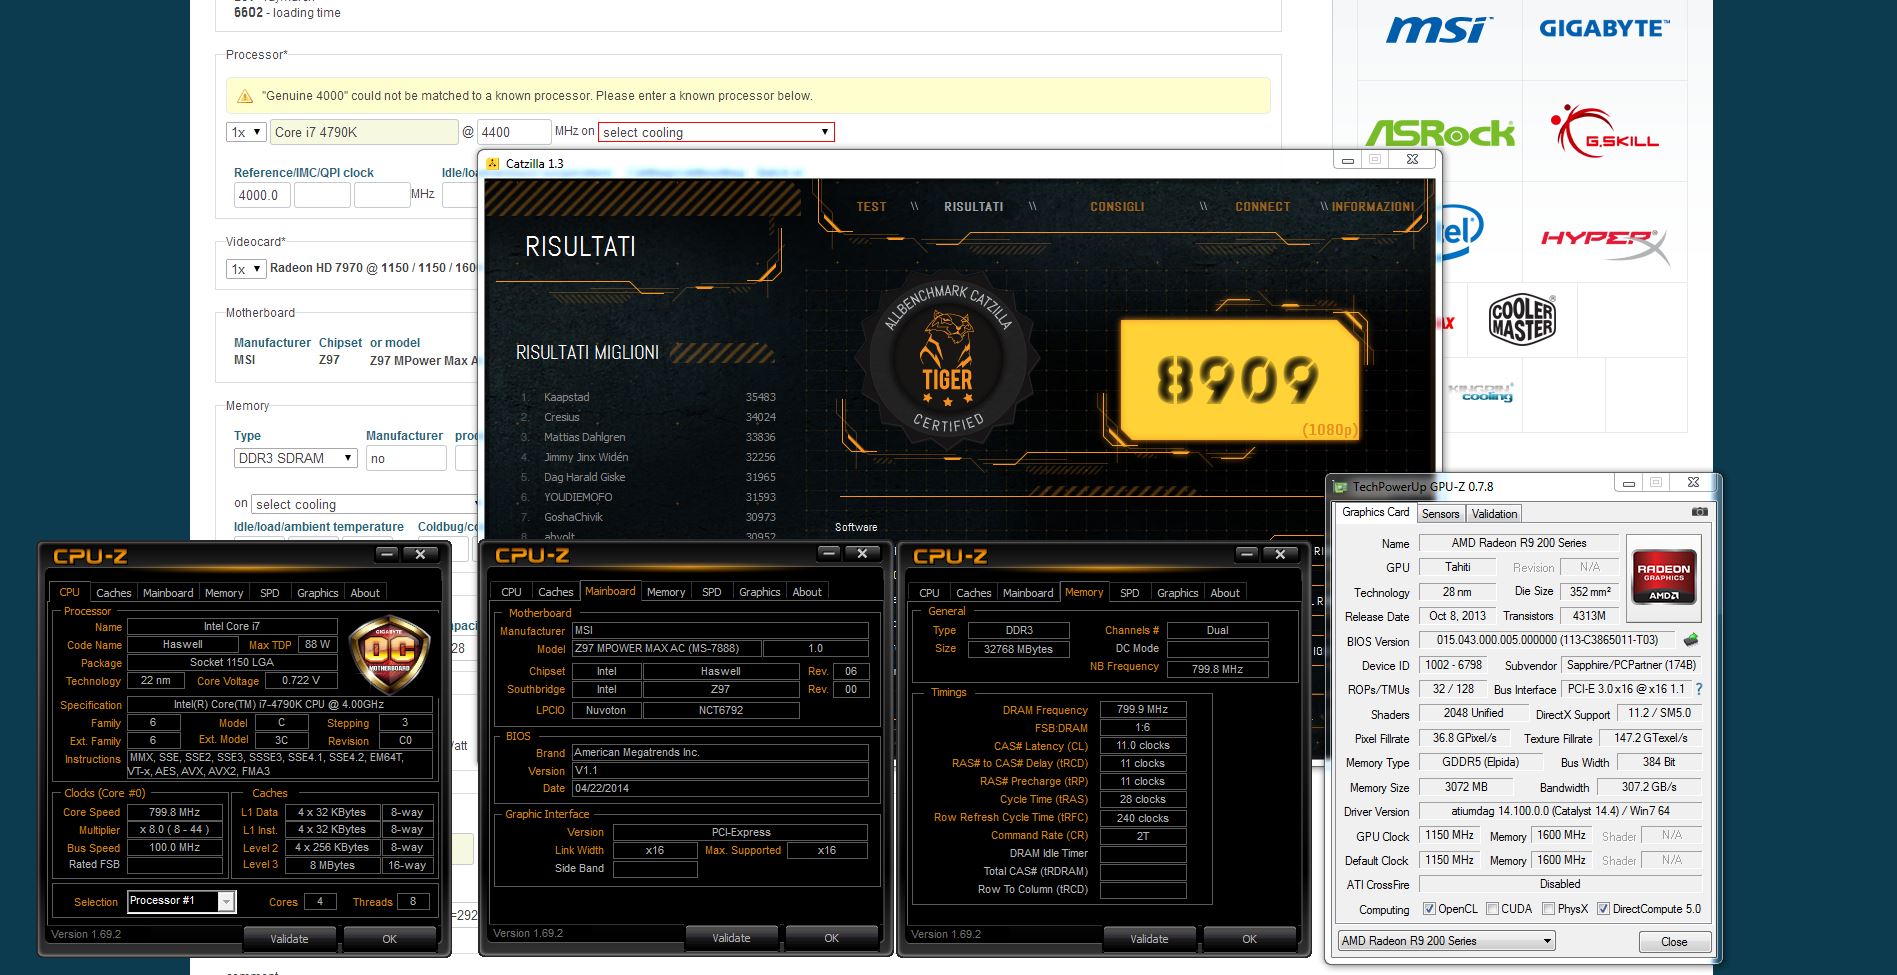Open the Memory tab in middle CPU-Z window
Image resolution: width=1897 pixels, height=975 pixels.
point(666,592)
